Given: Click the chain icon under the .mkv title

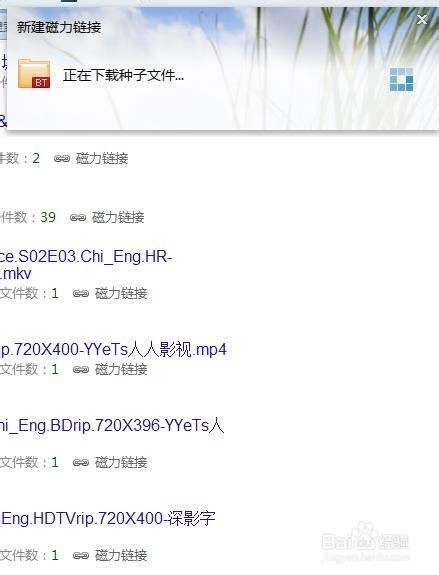Looking at the screenshot, I should click(x=81, y=293).
